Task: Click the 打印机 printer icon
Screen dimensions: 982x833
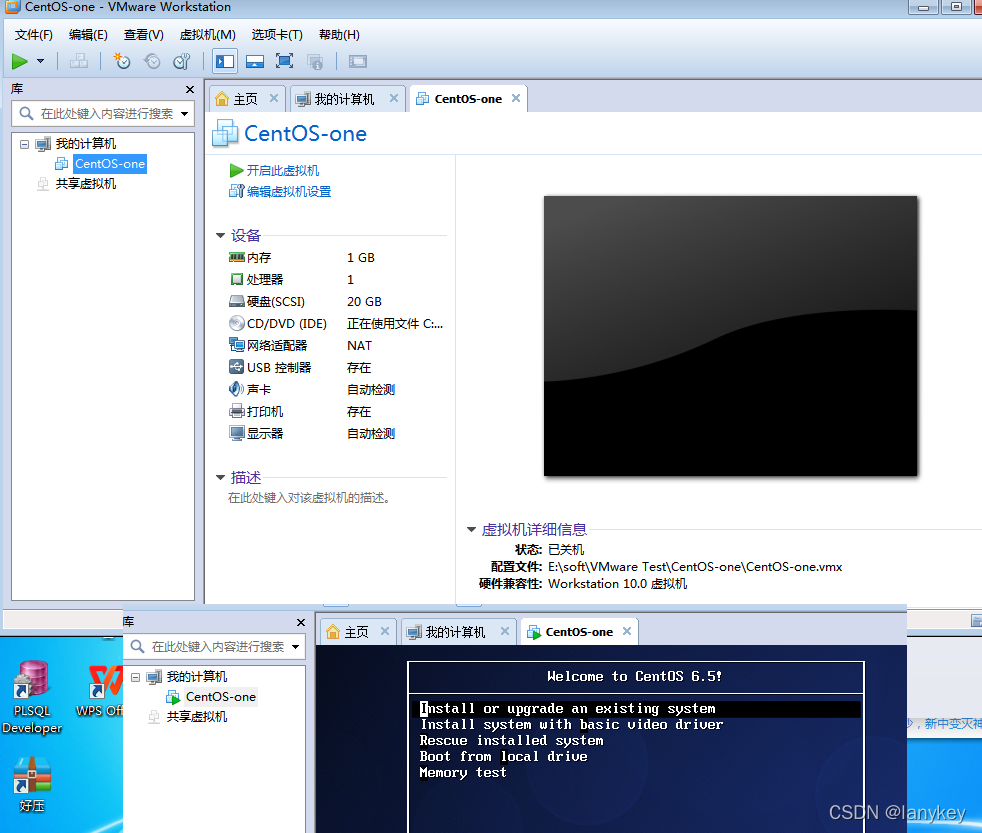Action: coord(237,411)
